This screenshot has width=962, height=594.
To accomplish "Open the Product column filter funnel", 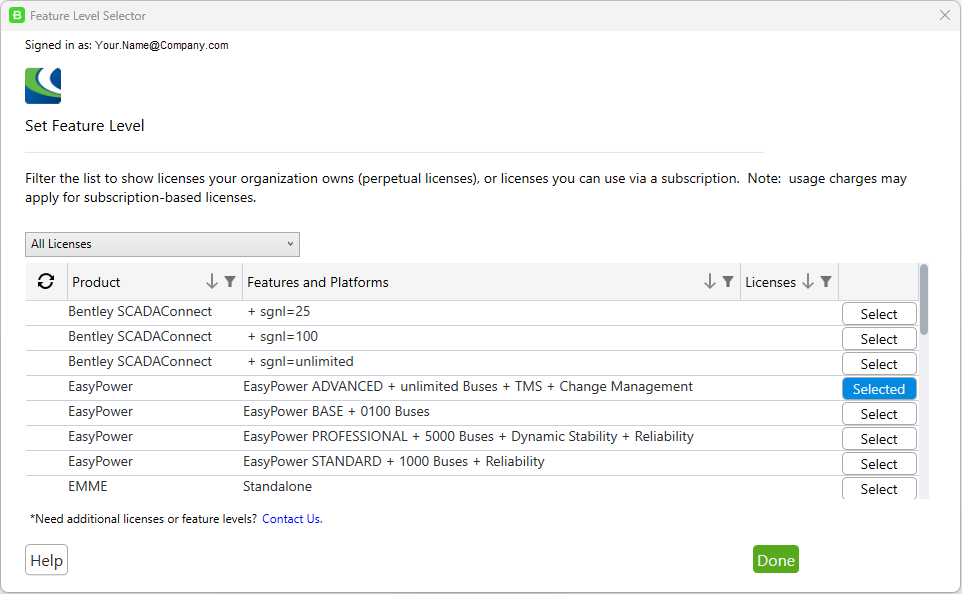I will (230, 282).
